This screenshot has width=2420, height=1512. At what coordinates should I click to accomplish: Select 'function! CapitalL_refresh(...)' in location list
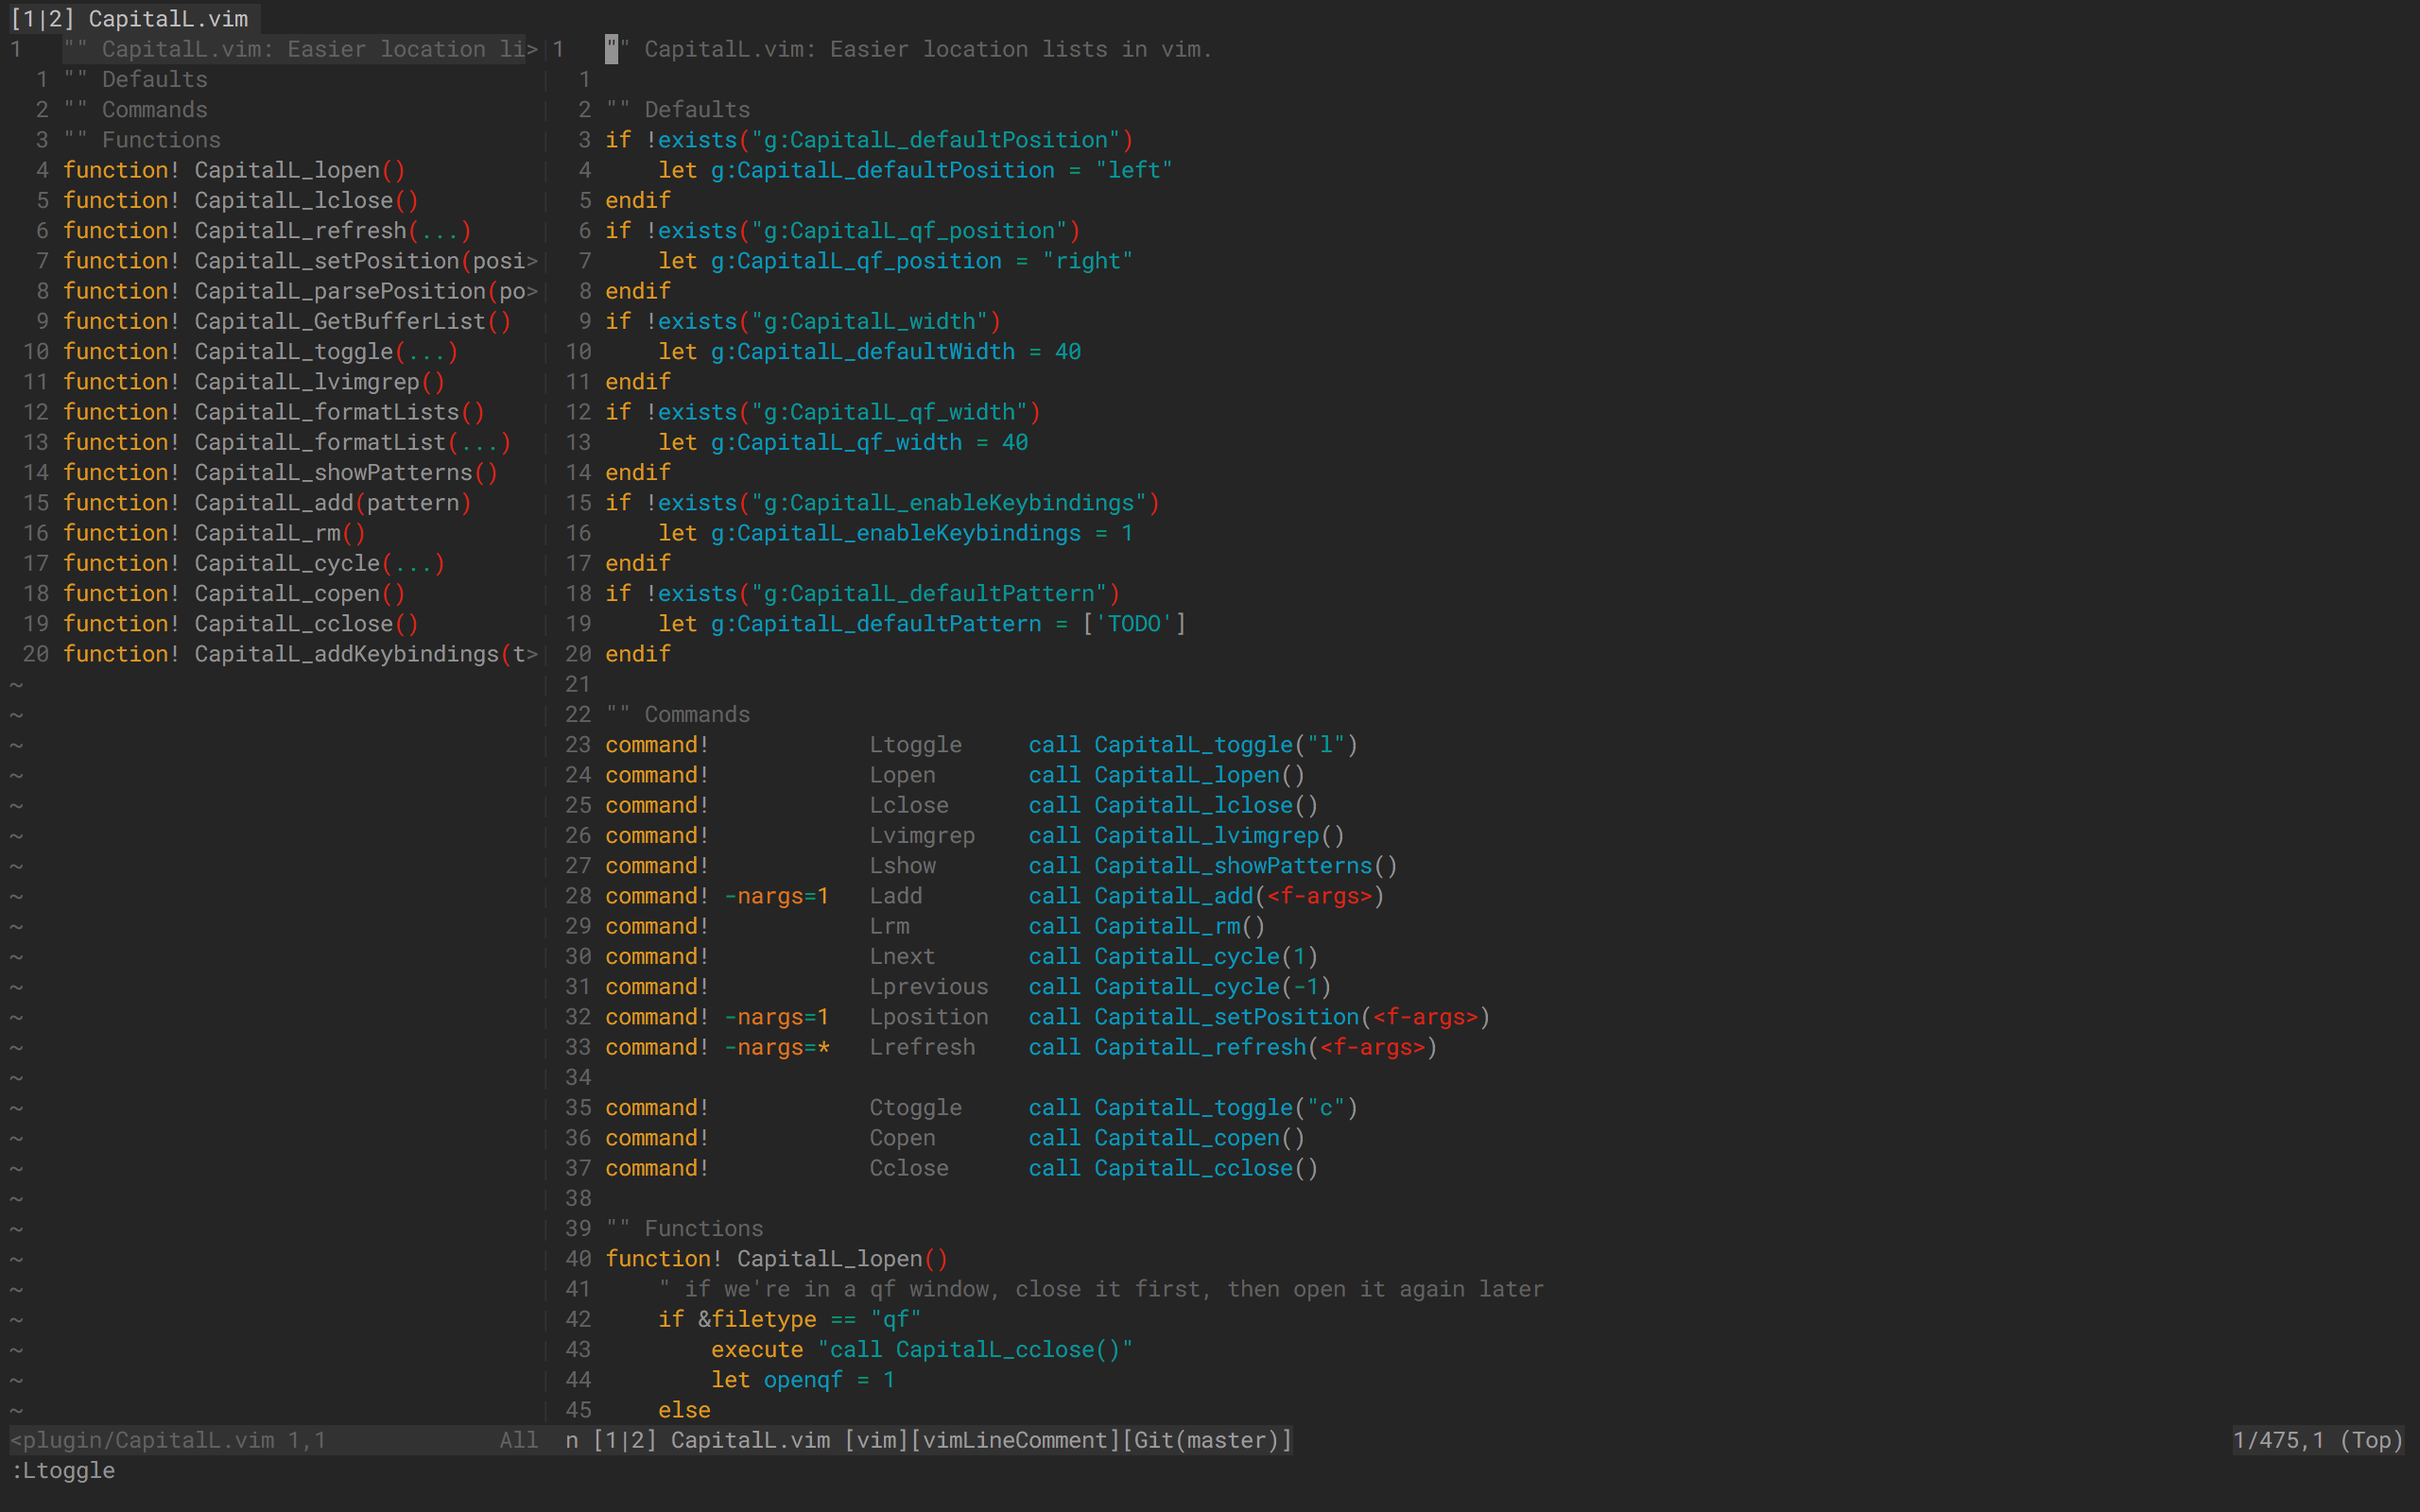point(267,230)
